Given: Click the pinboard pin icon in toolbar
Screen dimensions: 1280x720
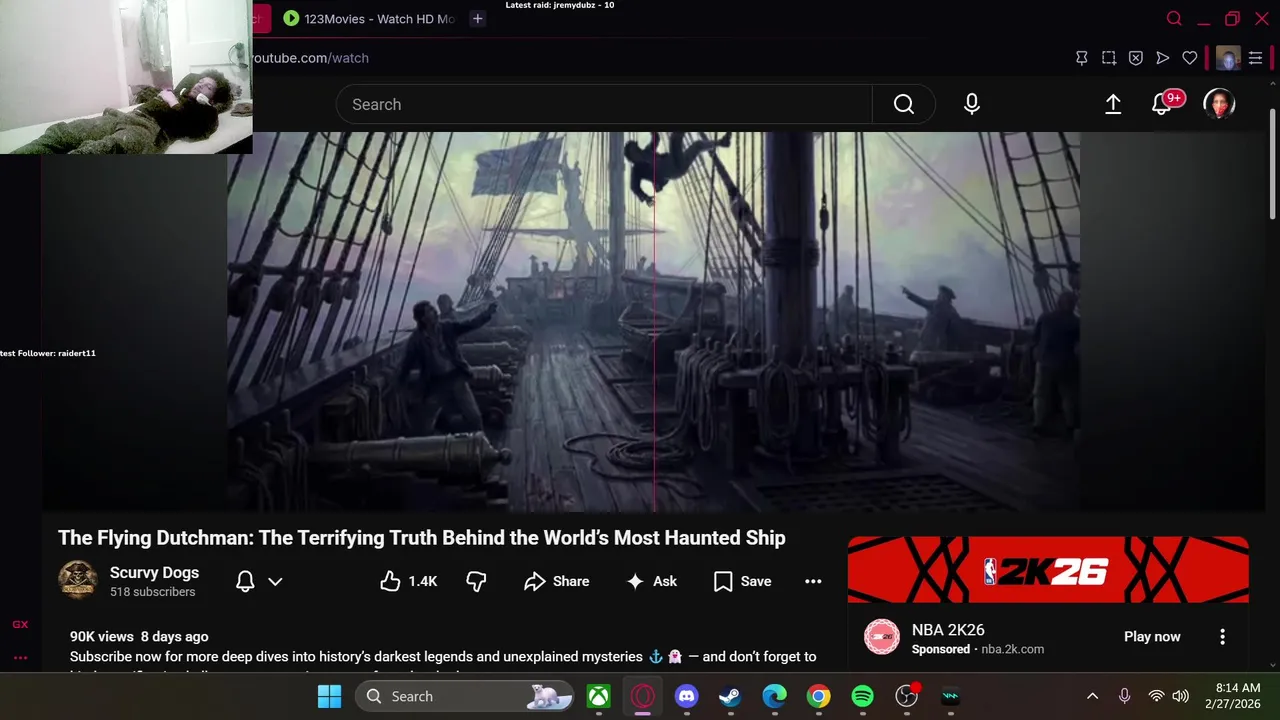Looking at the screenshot, I should point(1081,58).
